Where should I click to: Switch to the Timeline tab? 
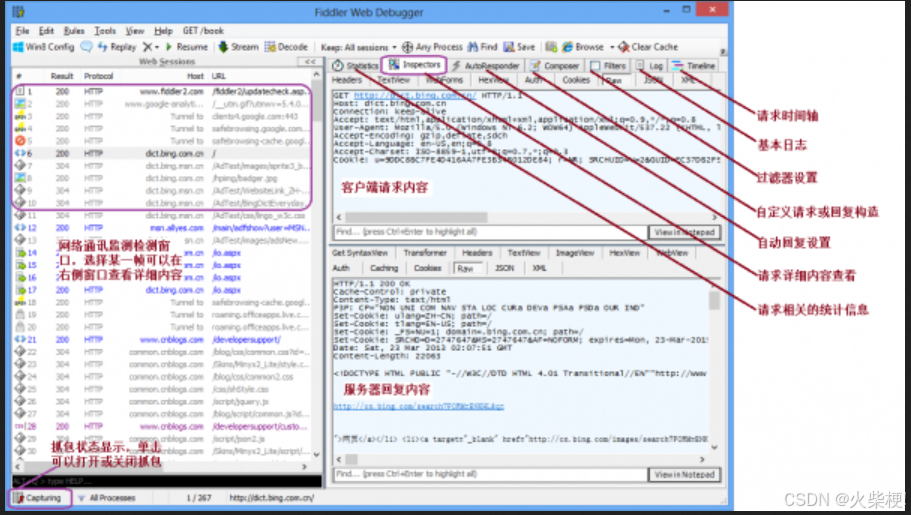tap(694, 66)
